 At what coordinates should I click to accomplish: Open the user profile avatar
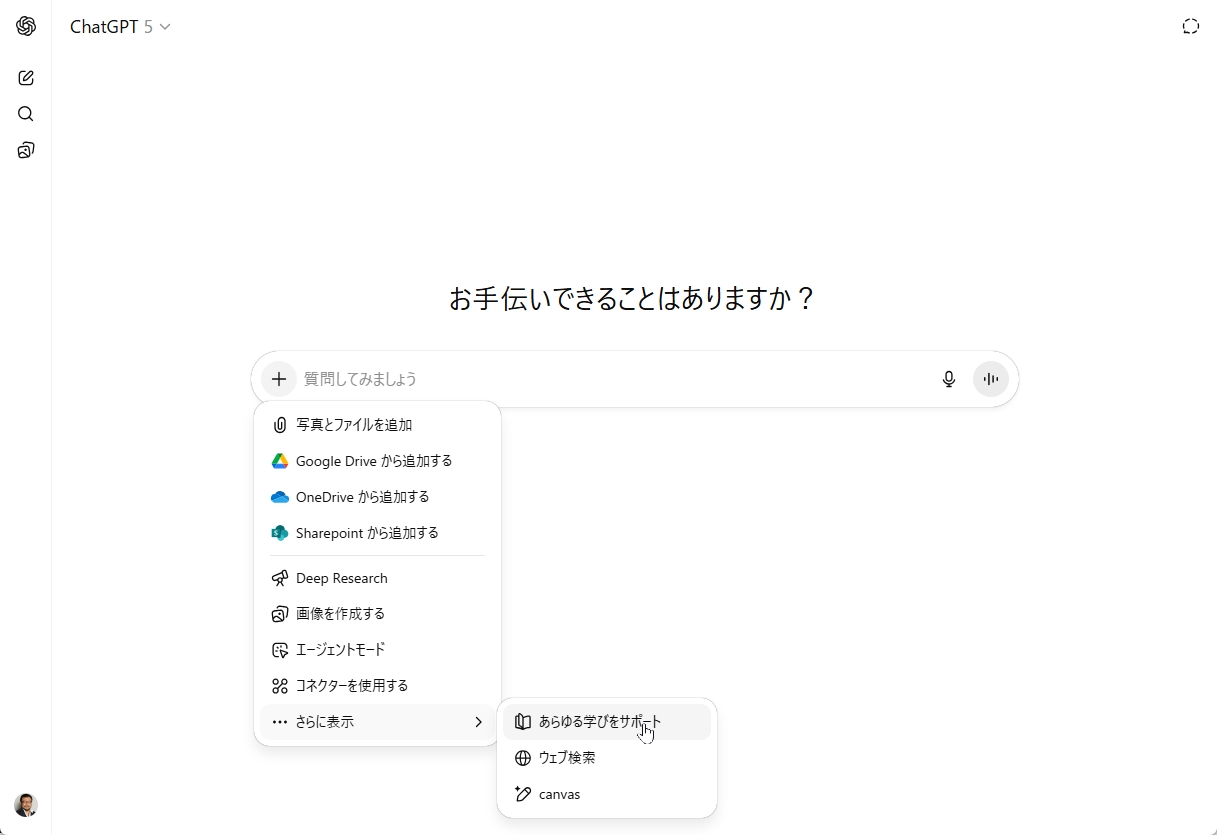(26, 805)
